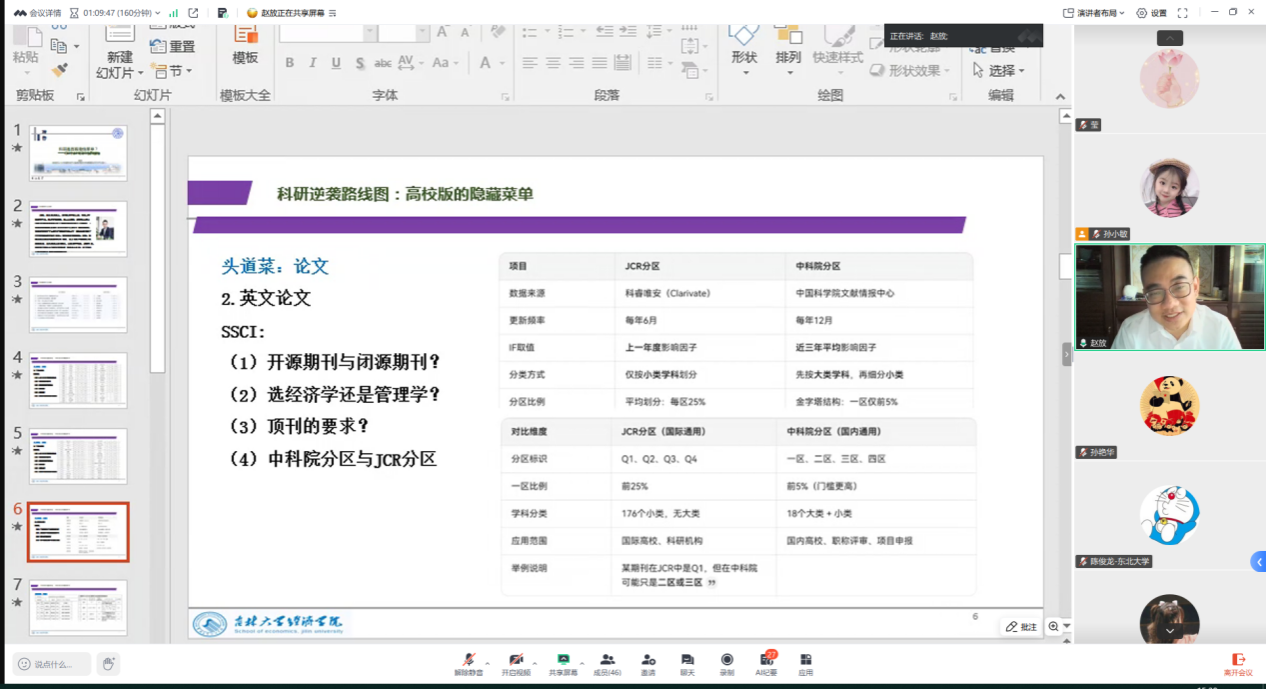Unmute the microphone in meeting toolbar
Screen dimensions: 1266x689
coord(467,661)
